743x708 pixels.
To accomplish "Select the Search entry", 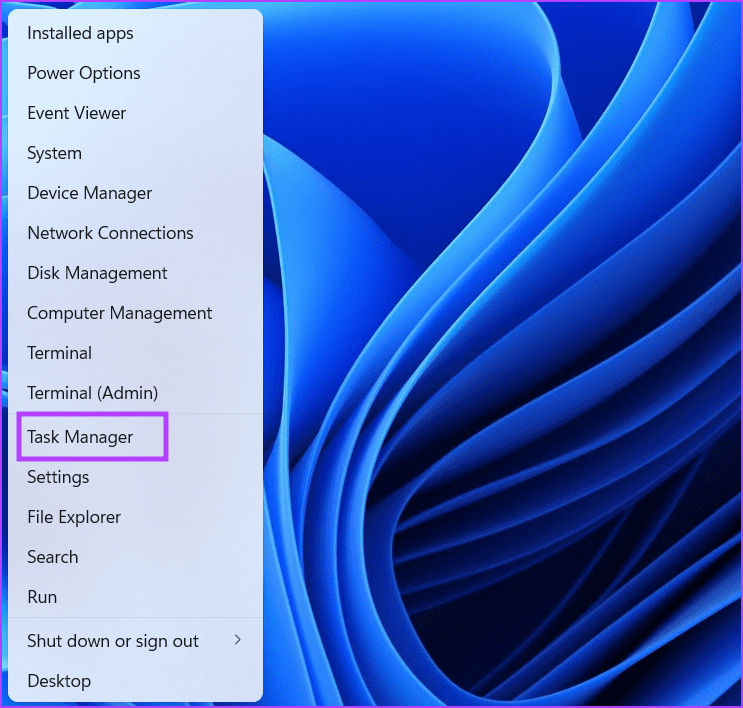I will coord(52,557).
